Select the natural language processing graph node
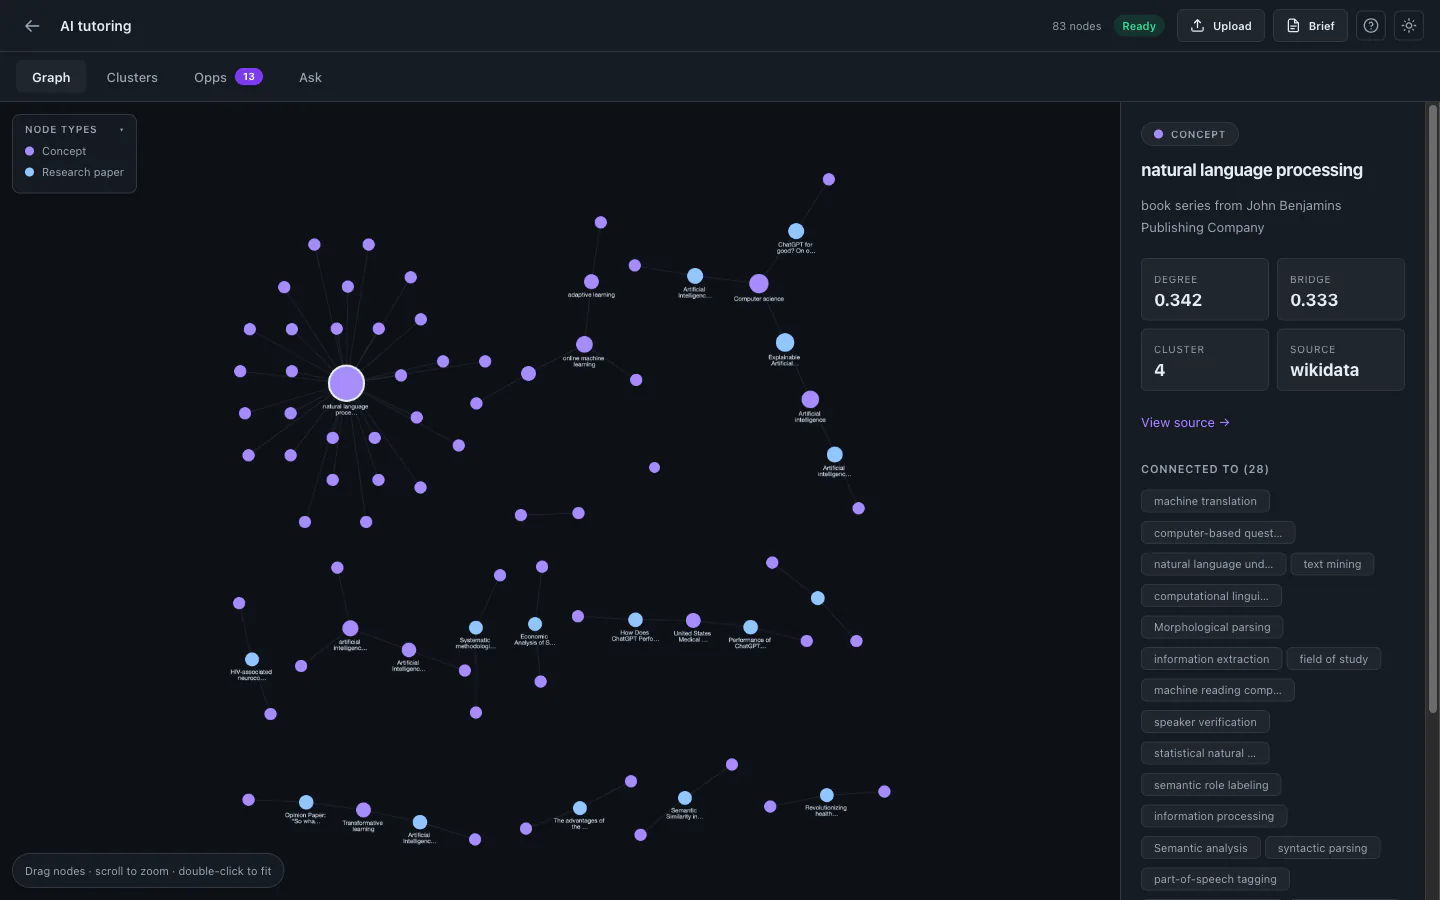The width and height of the screenshot is (1440, 900). coord(346,383)
